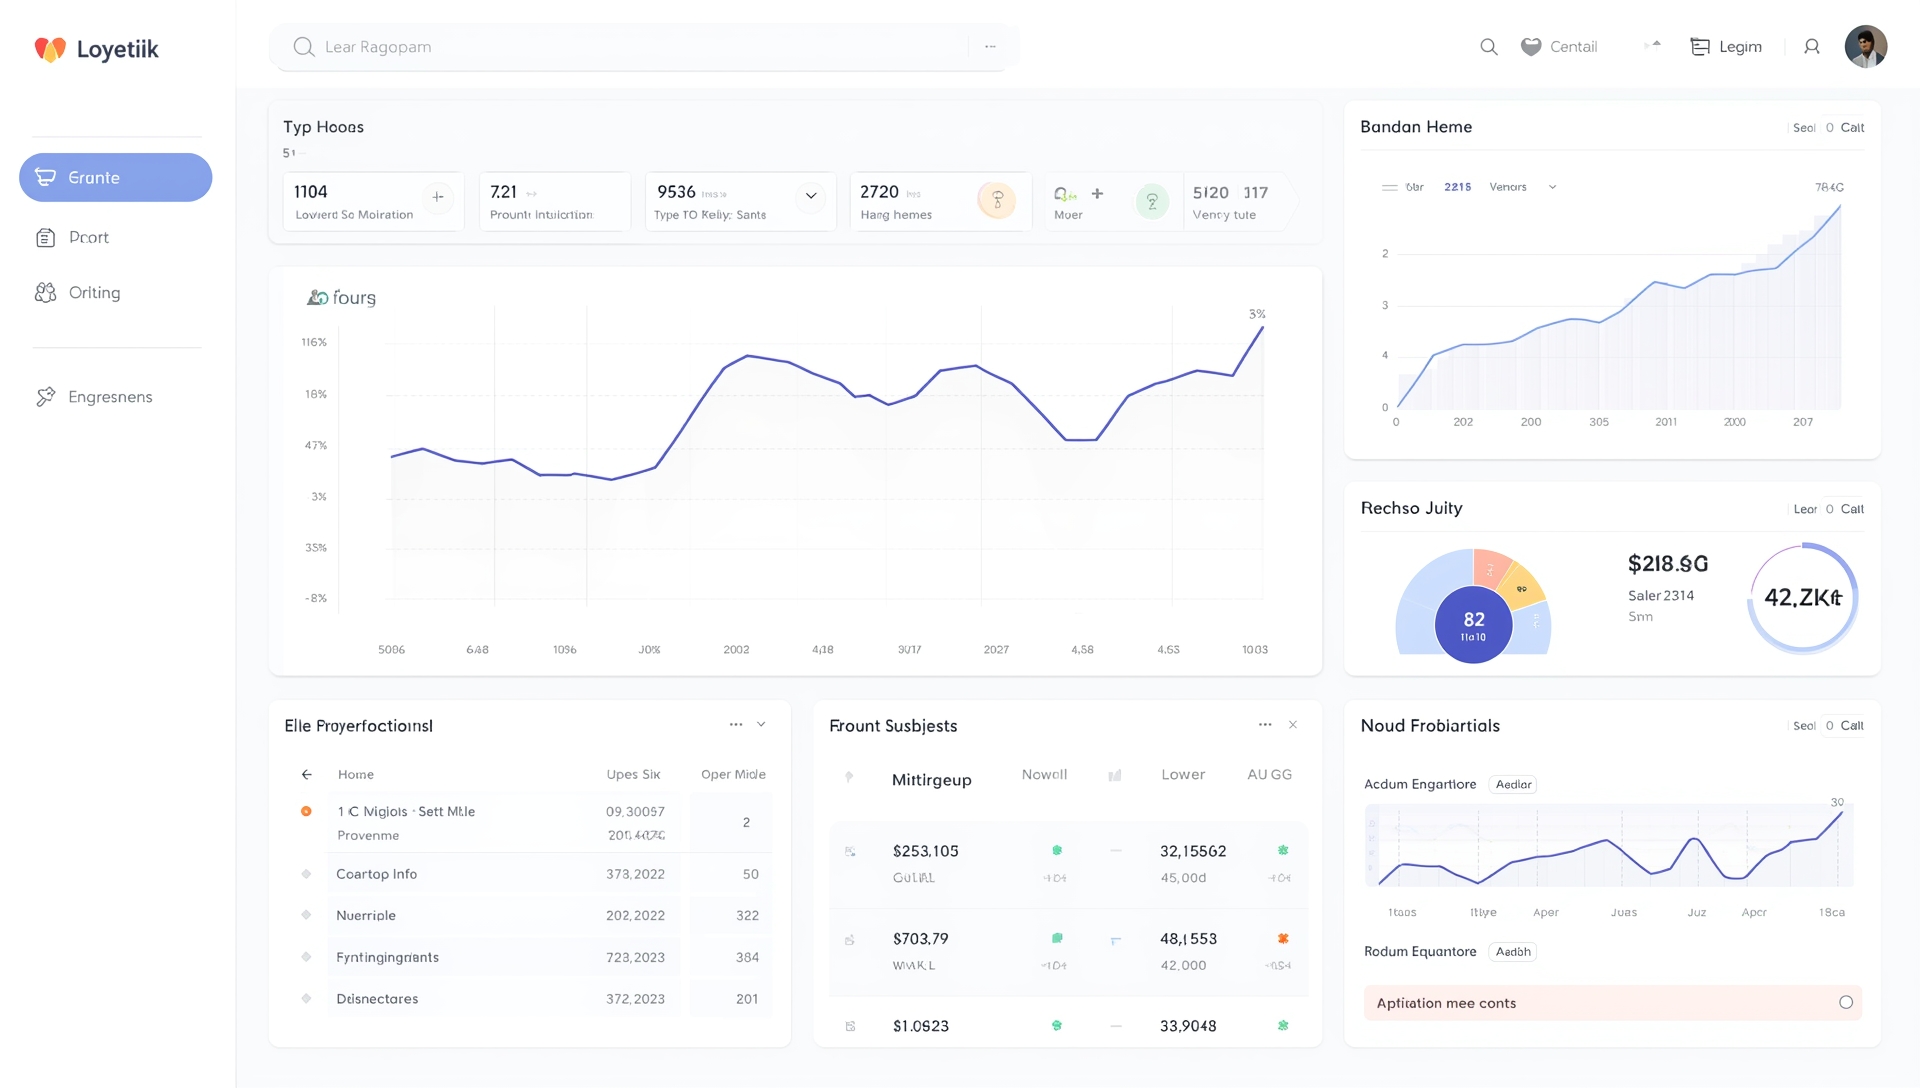This screenshot has height=1088, width=1920.
Task: Click the orange icon on the 2720 Hang hemes card
Action: [996, 201]
